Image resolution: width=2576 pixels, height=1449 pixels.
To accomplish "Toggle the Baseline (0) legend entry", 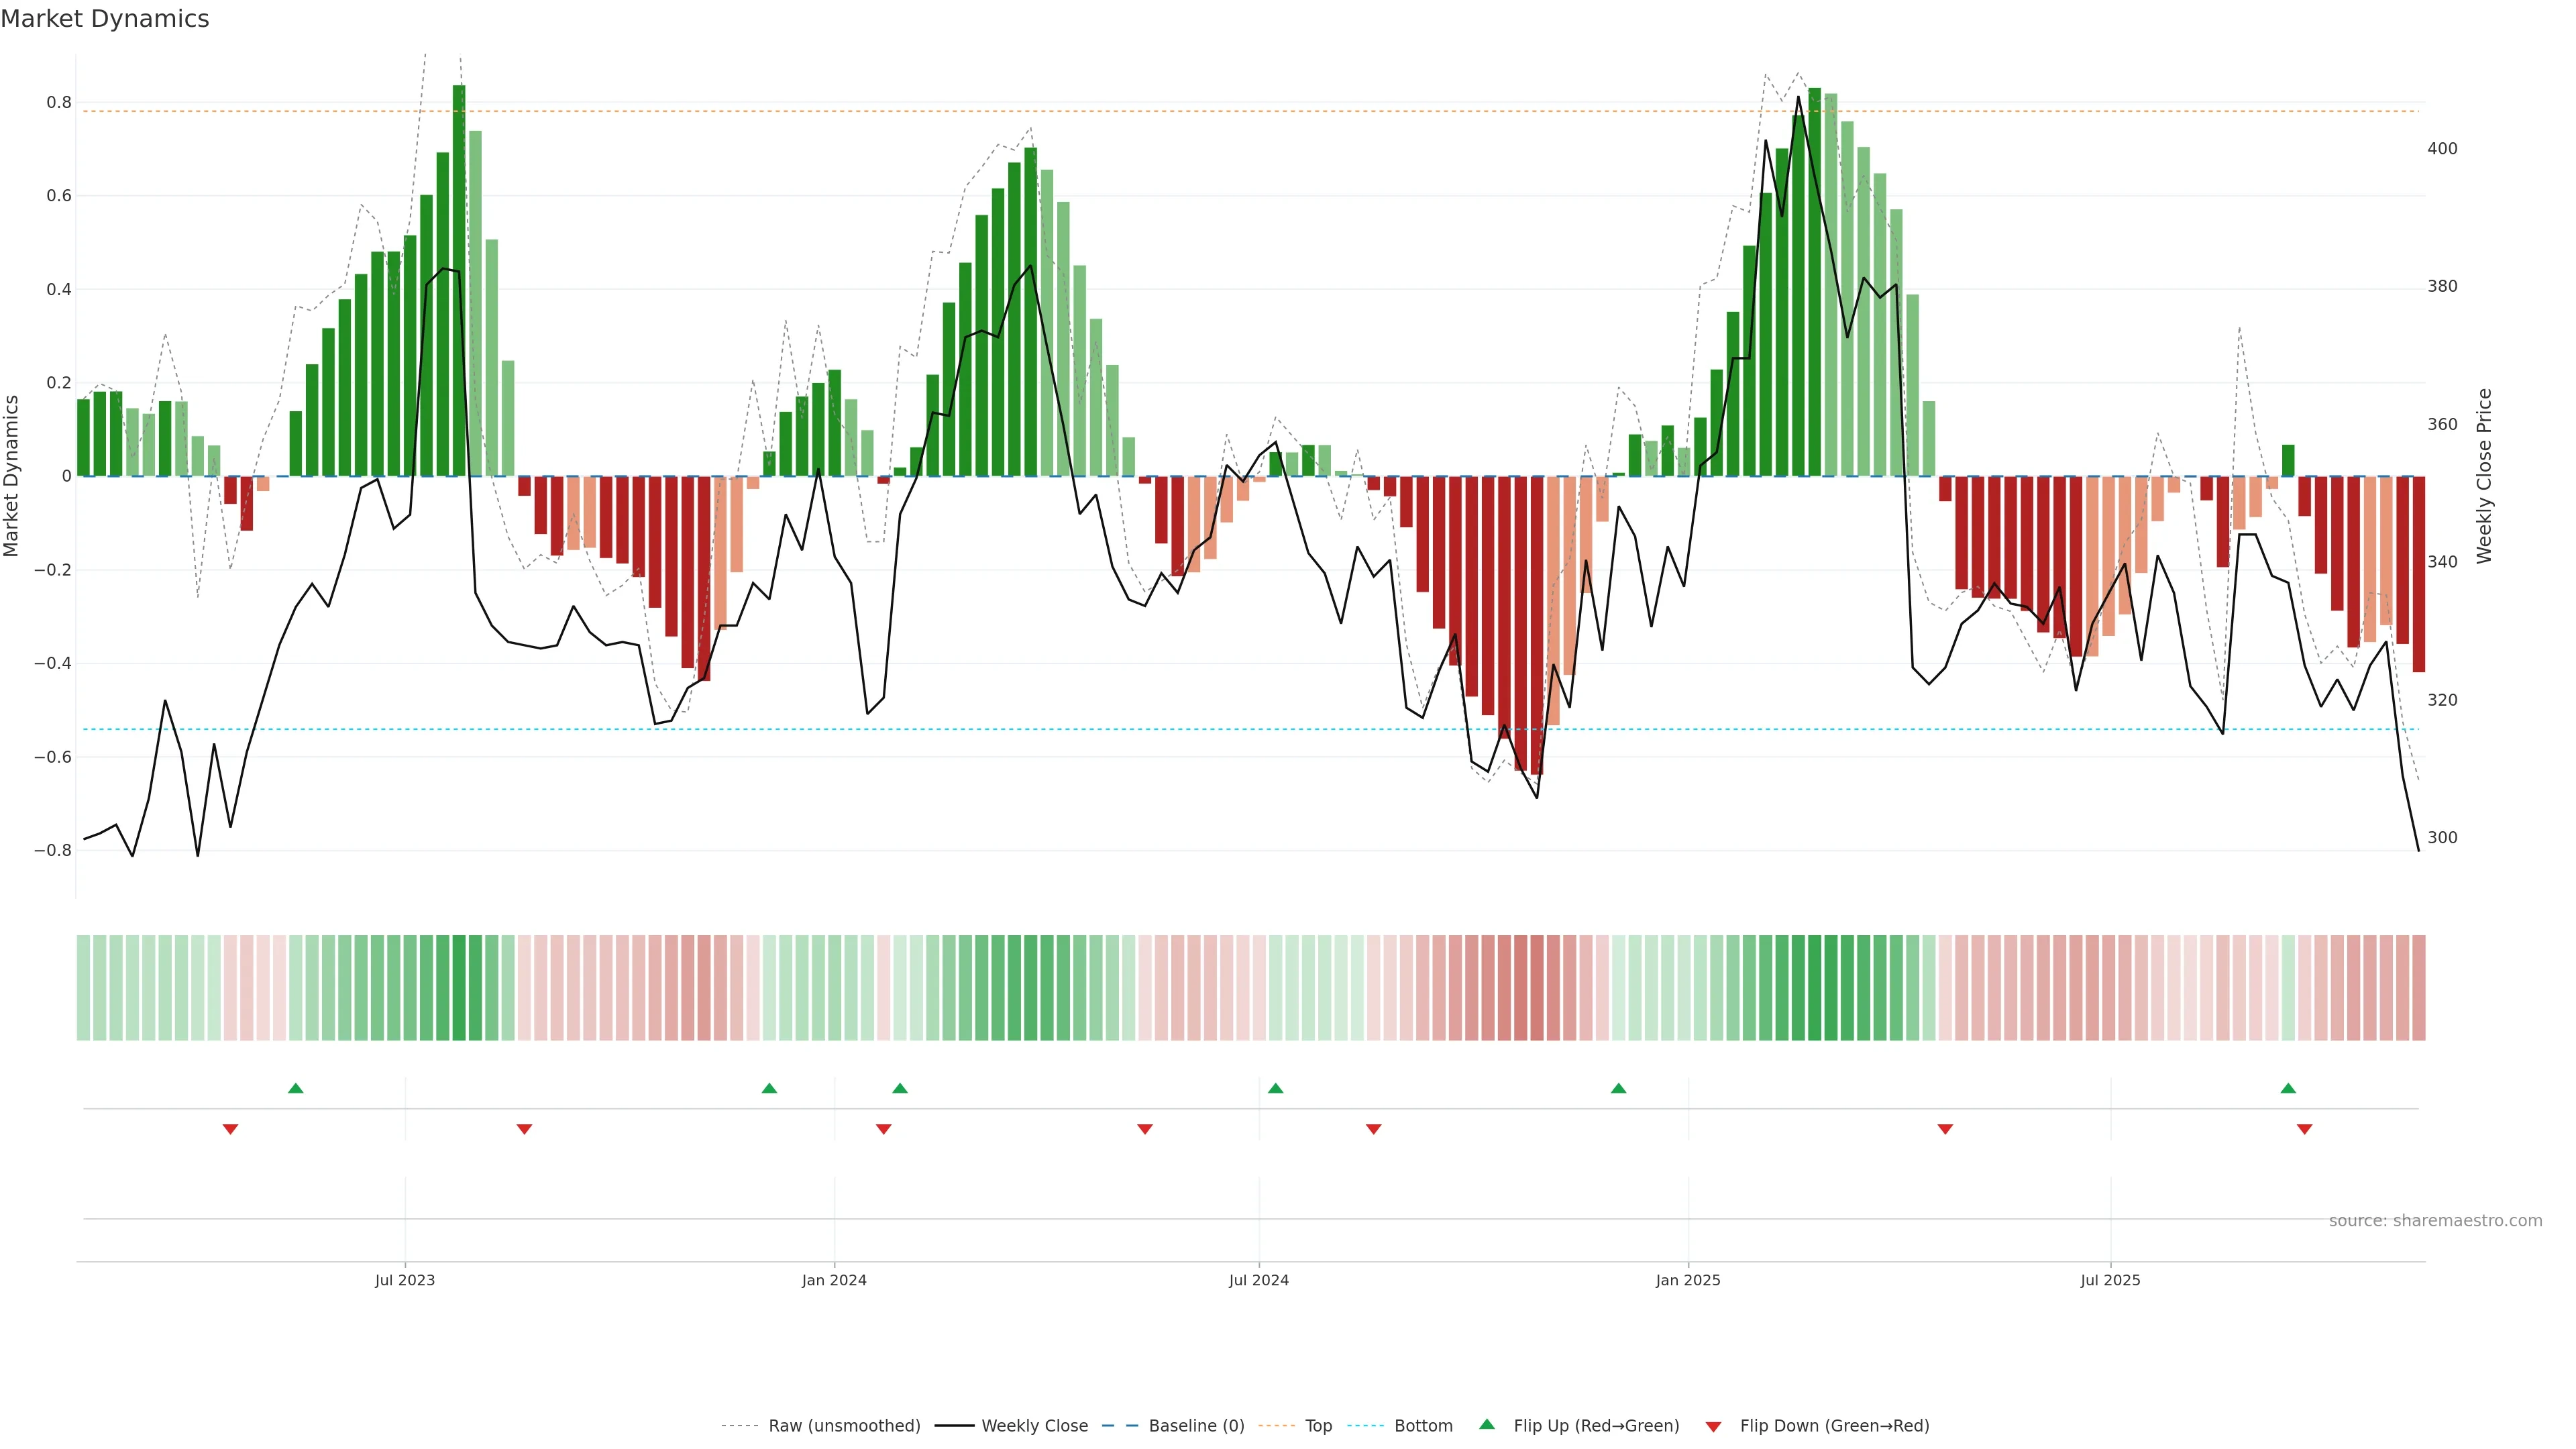I will 1196,1426.
